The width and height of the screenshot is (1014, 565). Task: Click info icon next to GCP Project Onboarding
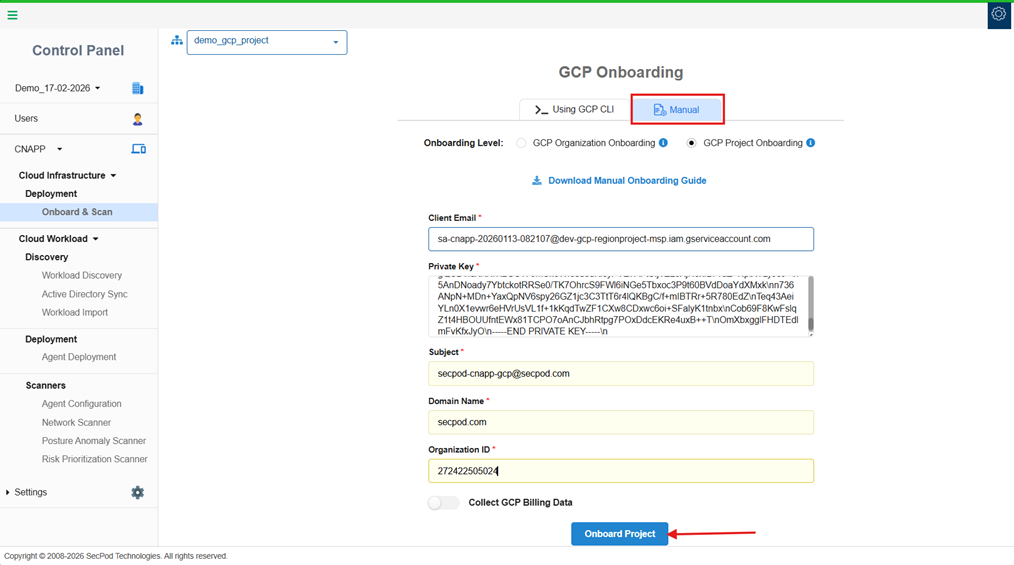810,143
